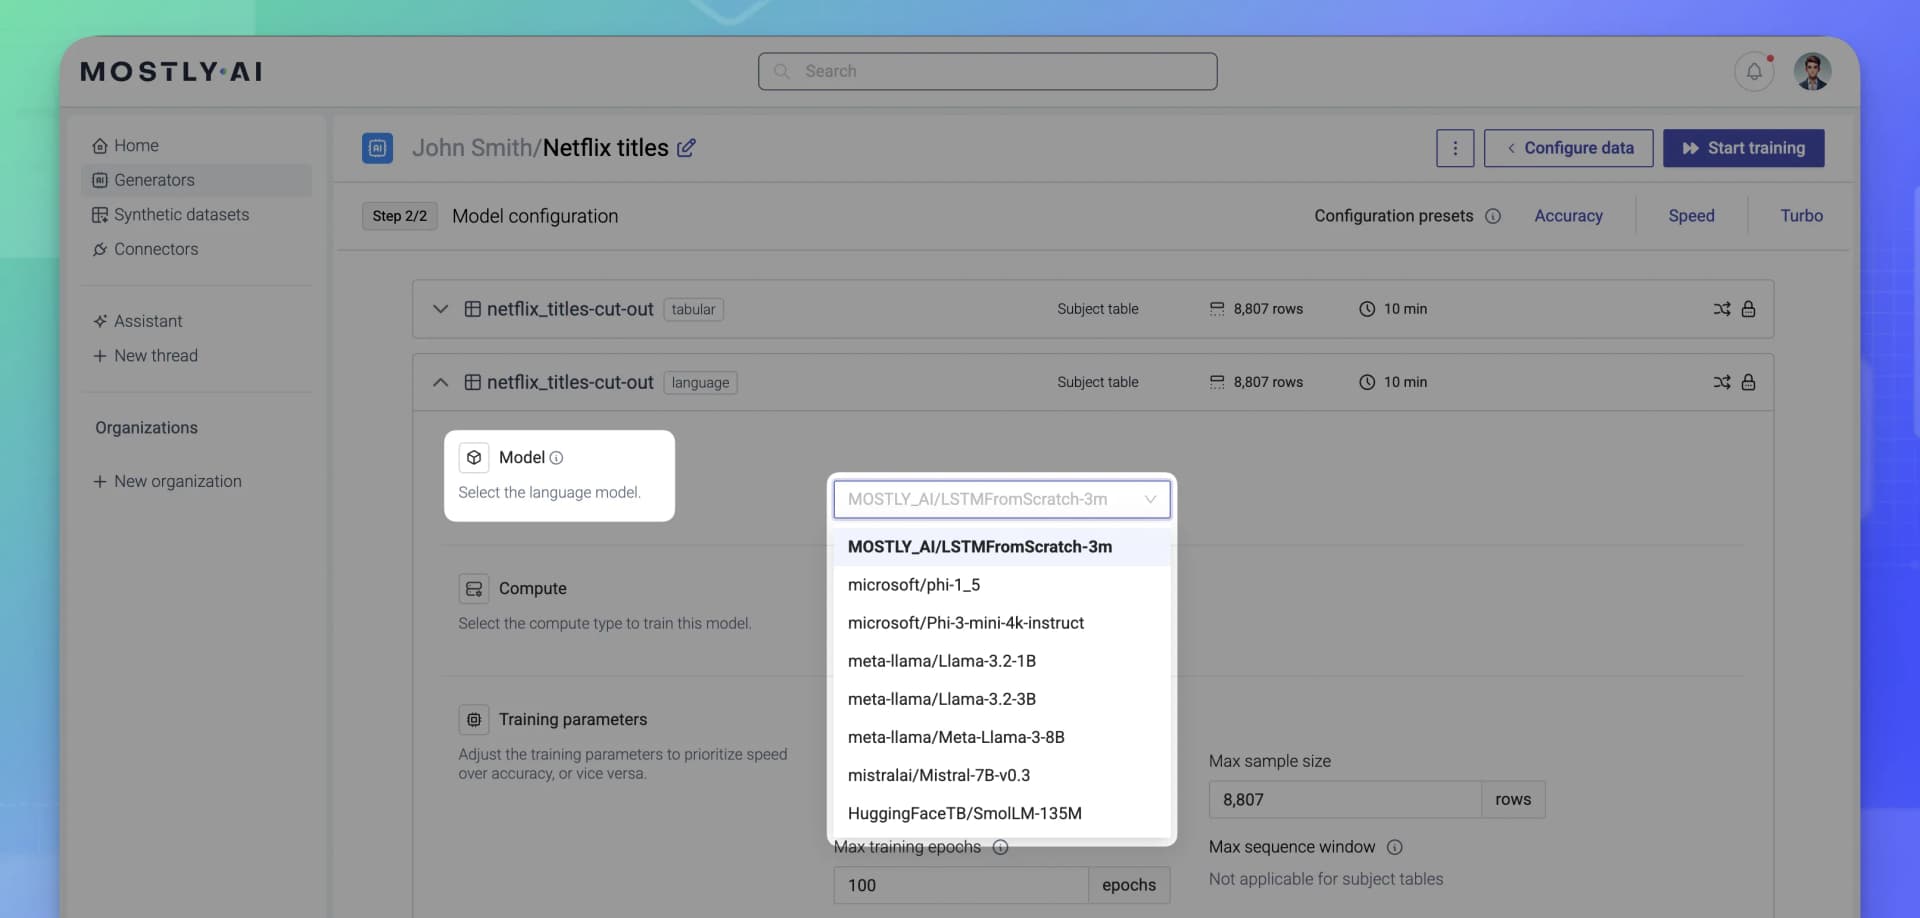This screenshot has width=1920, height=918.
Task: Click the shuffle icon on the tabular table row
Action: pyautogui.click(x=1721, y=309)
